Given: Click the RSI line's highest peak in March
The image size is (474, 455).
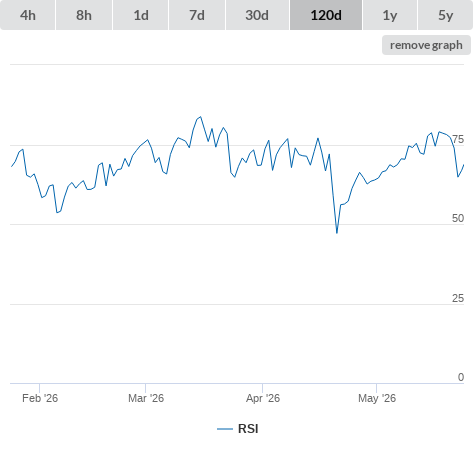Looking at the screenshot, I should [200, 117].
